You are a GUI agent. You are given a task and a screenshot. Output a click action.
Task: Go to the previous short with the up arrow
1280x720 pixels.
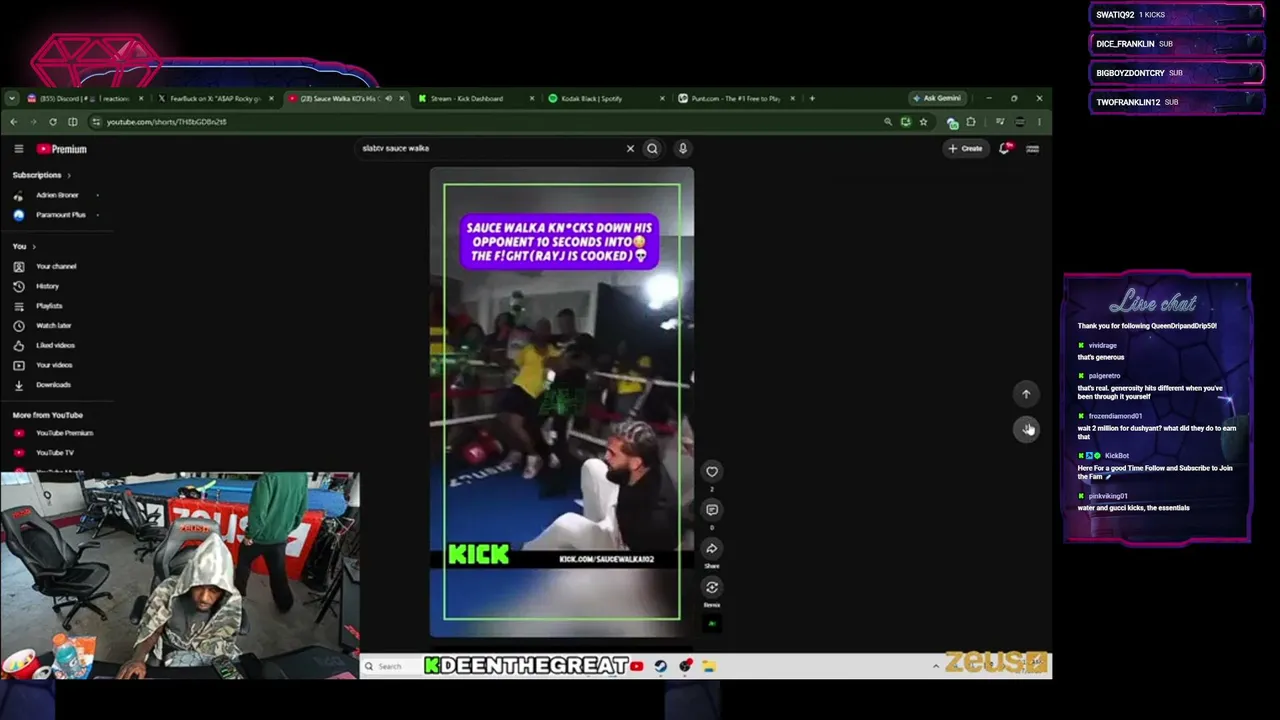tap(1026, 394)
